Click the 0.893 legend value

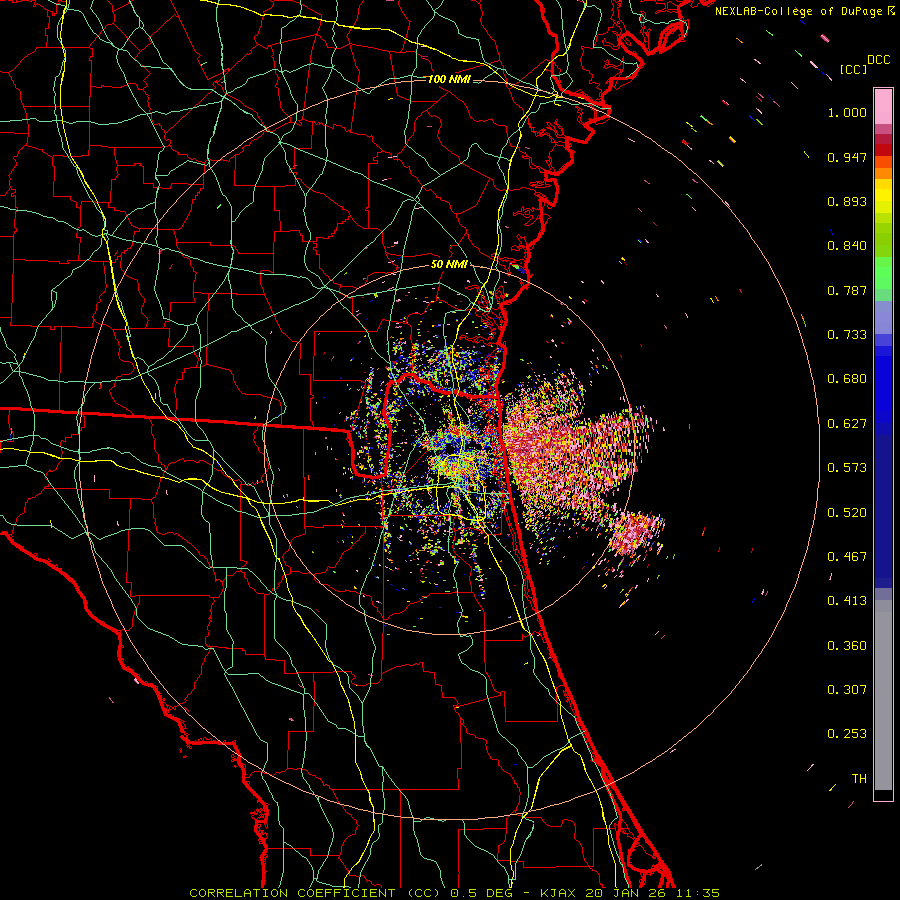(847, 201)
